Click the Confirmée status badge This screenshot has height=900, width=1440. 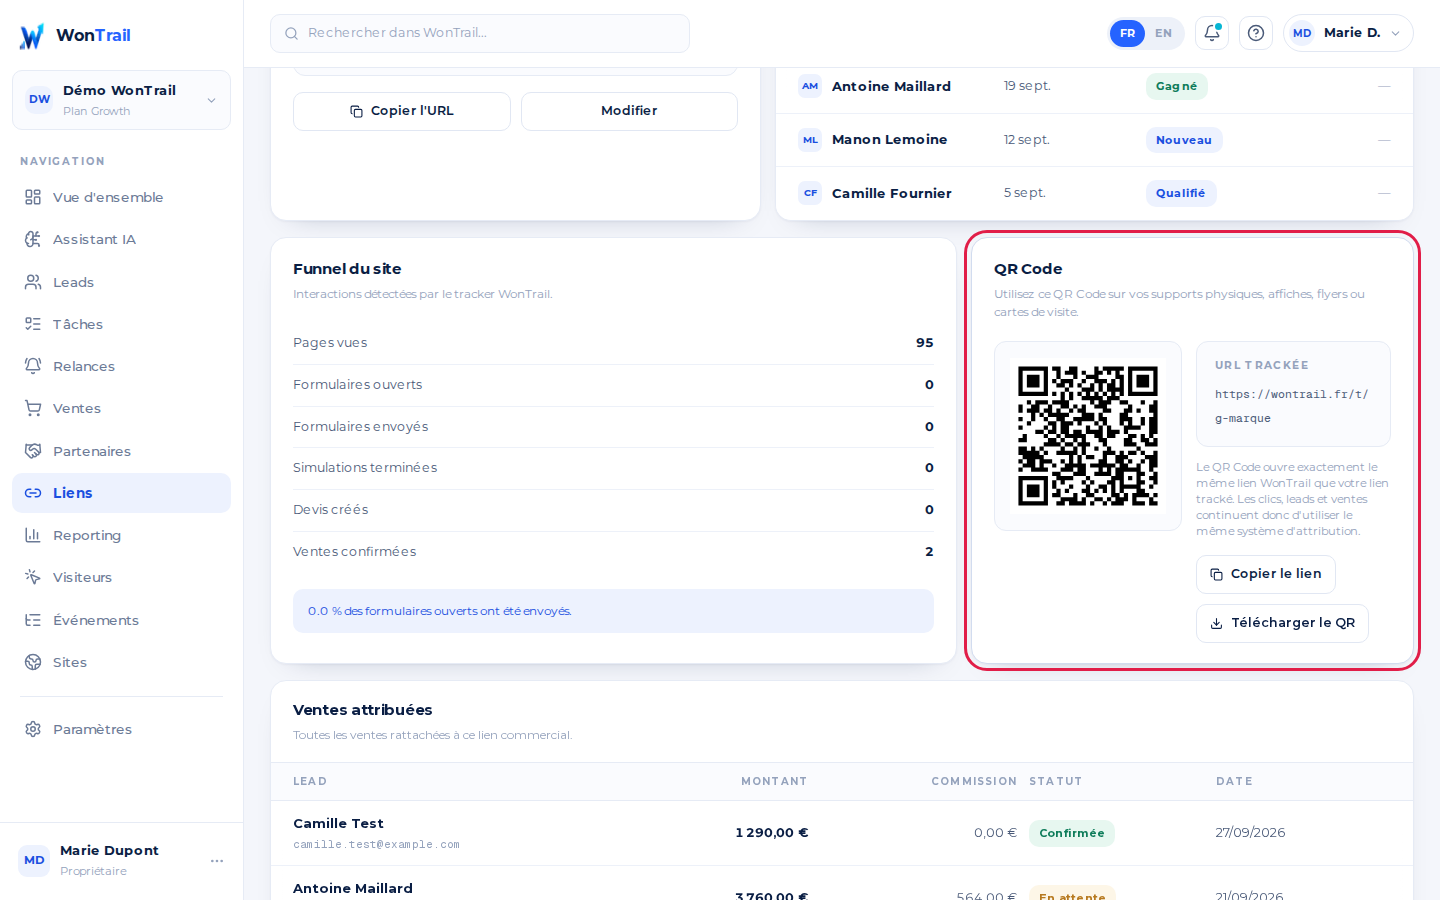[x=1072, y=833]
